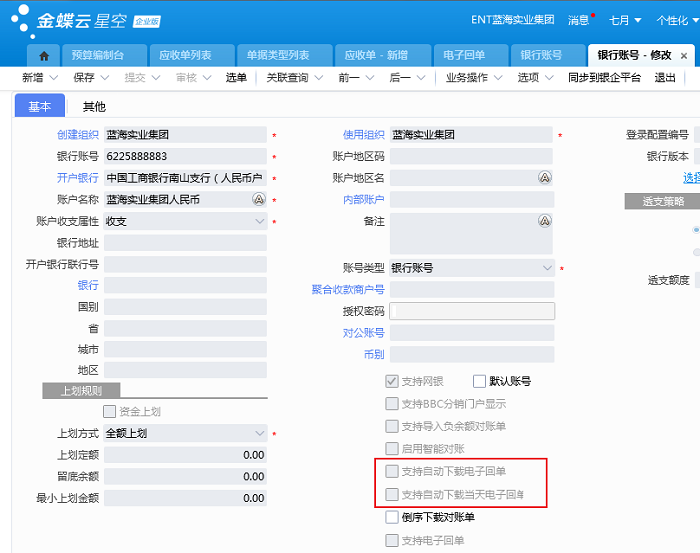Toggle the 倒序下载对账单 checkbox
Screen dimensions: 700x553
tap(392, 517)
